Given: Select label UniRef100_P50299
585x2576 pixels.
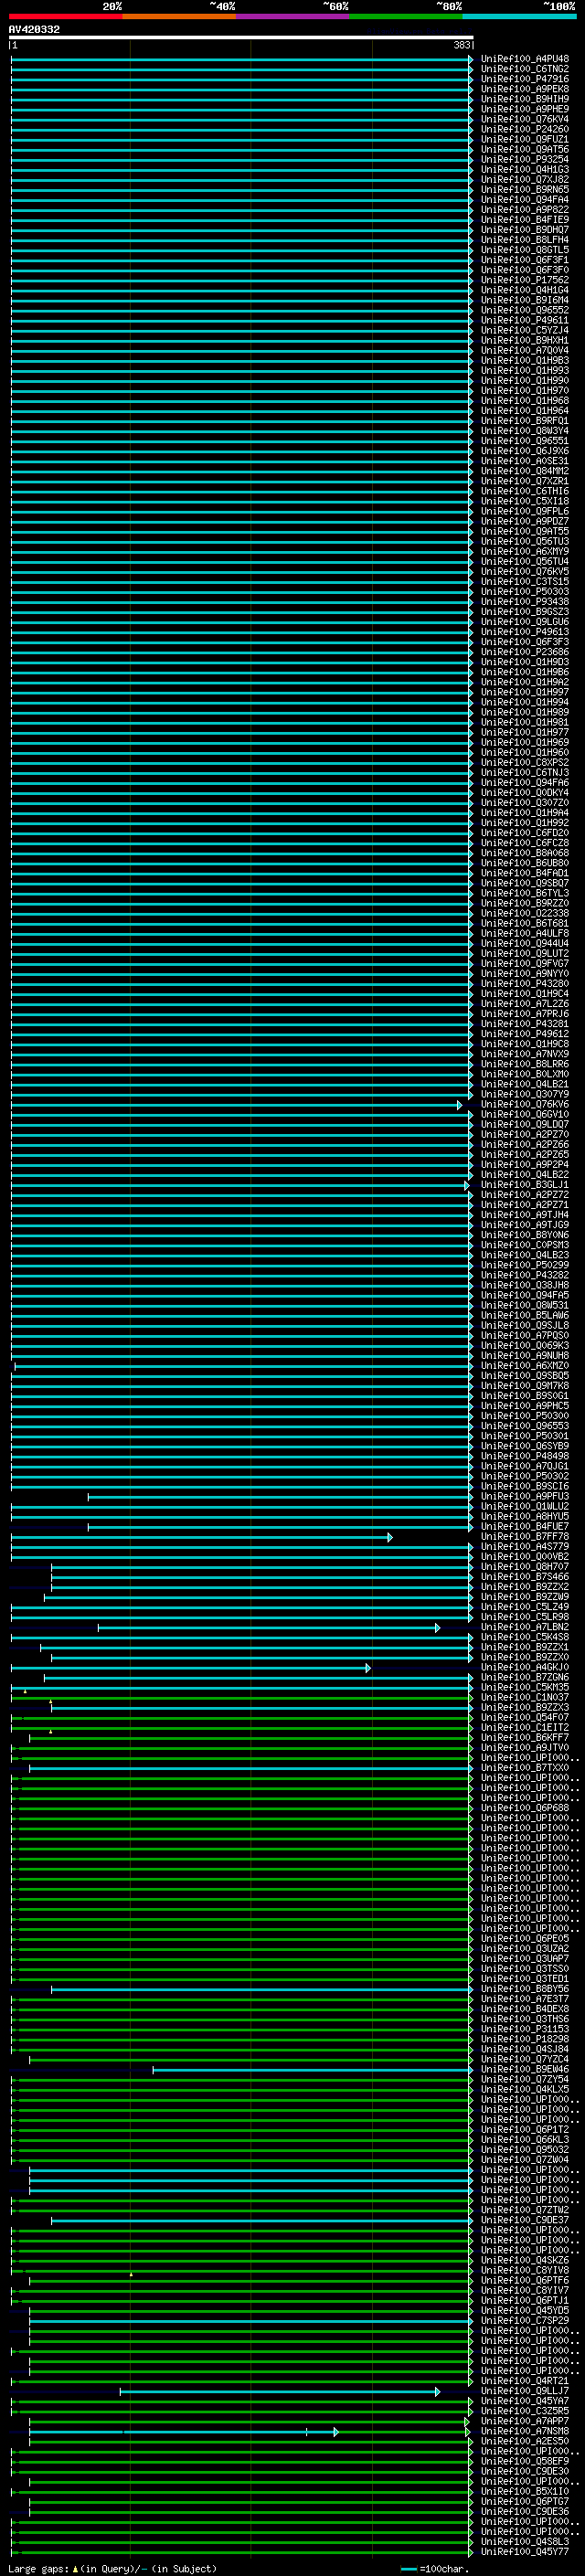Looking at the screenshot, I should pos(525,1265).
